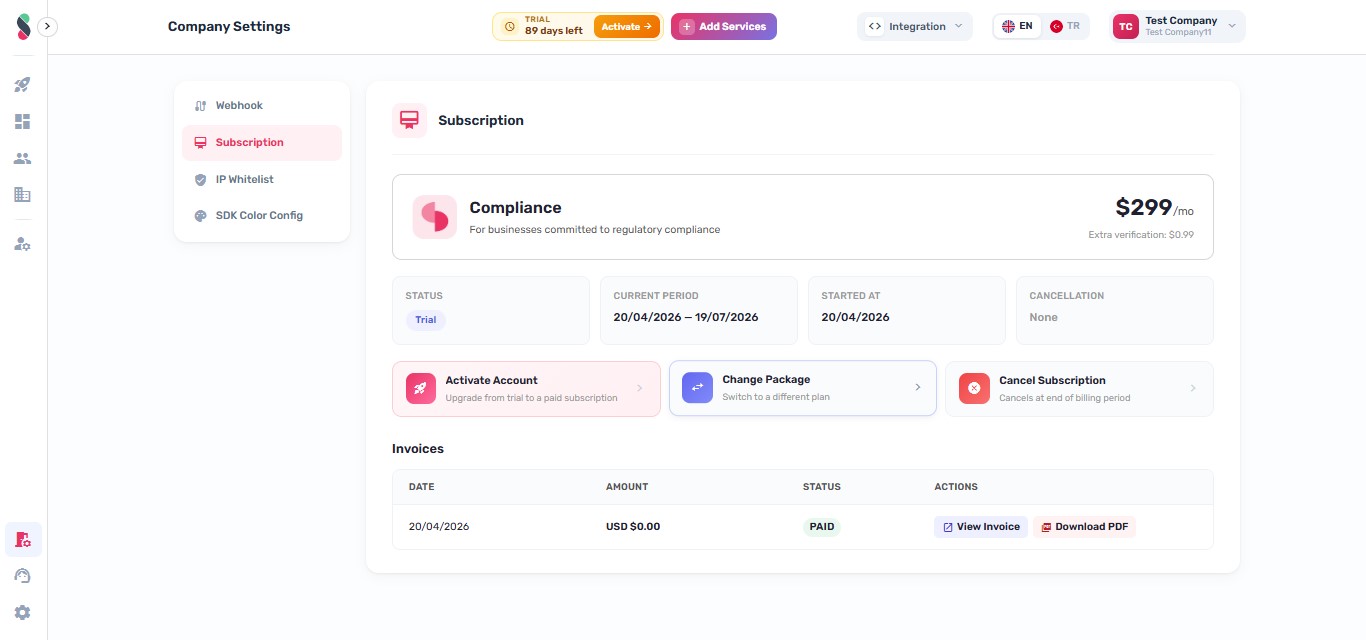Click the chevron on Change Package card
The height and width of the screenshot is (640, 1366).
tap(918, 387)
